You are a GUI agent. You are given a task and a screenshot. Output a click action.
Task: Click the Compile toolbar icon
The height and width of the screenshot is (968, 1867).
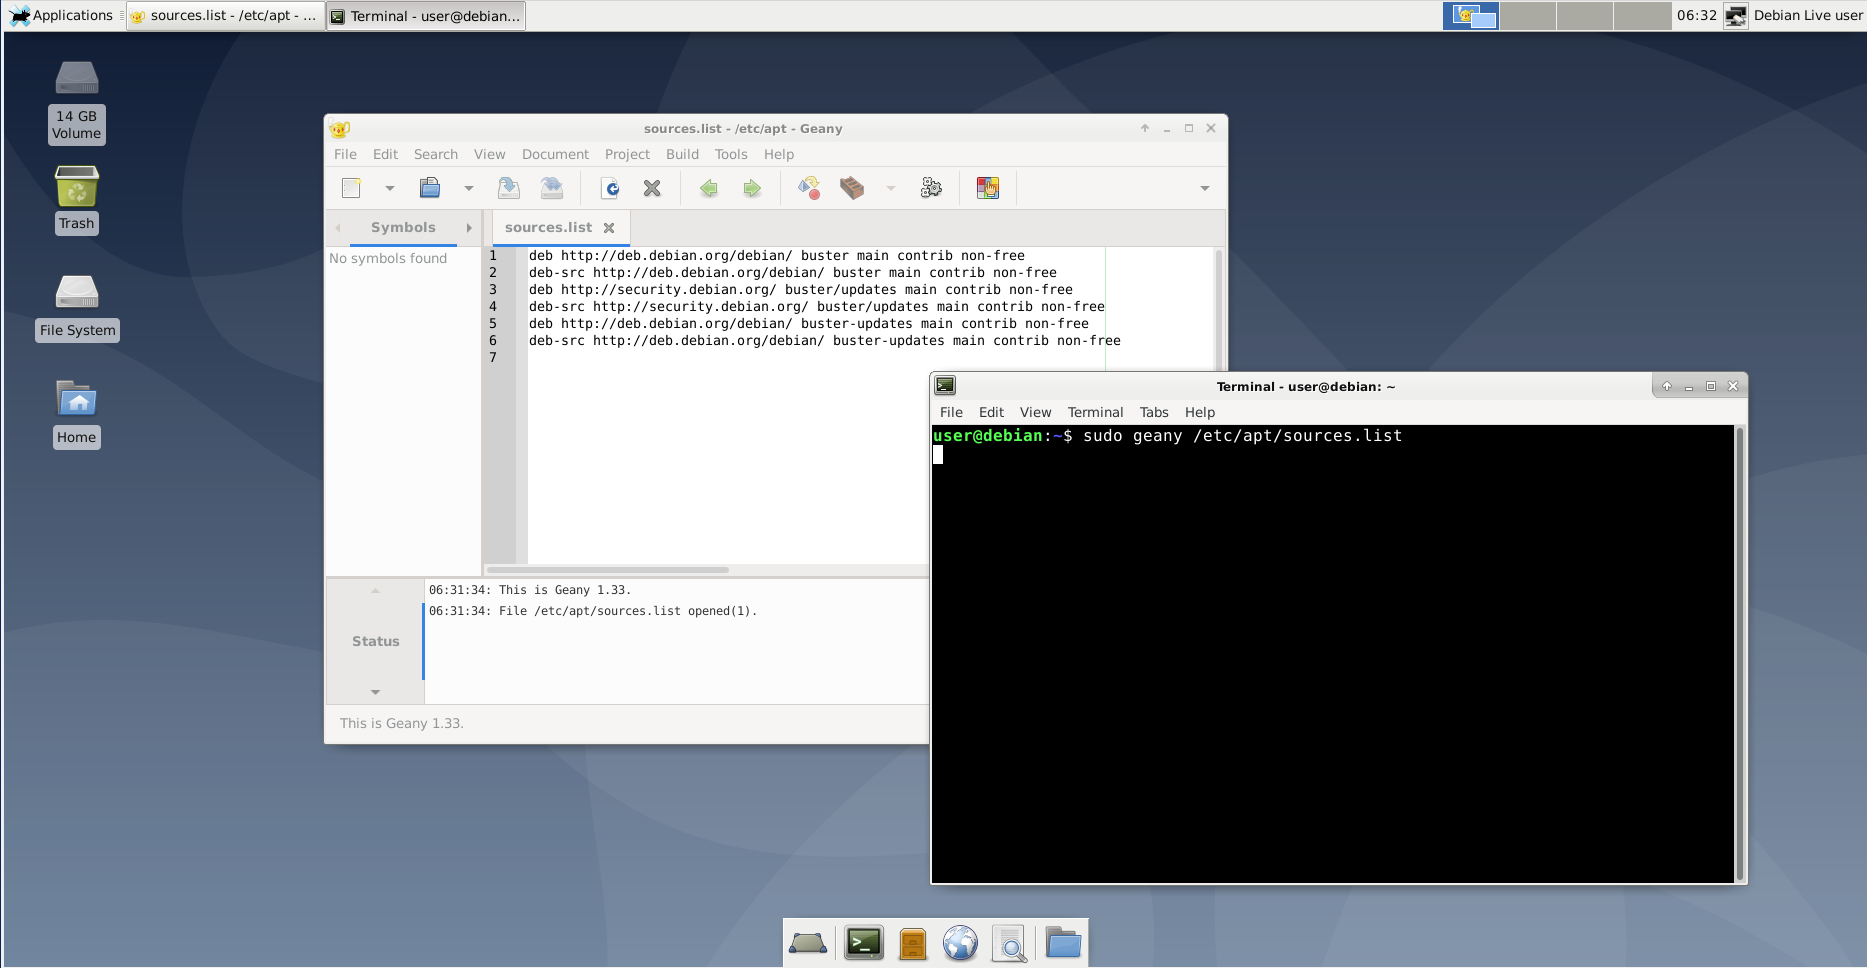pos(809,188)
